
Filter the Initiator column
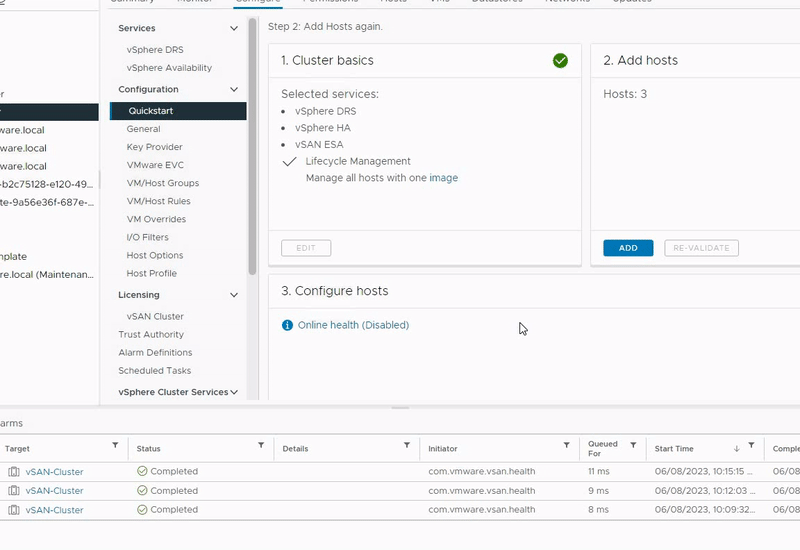point(566,445)
